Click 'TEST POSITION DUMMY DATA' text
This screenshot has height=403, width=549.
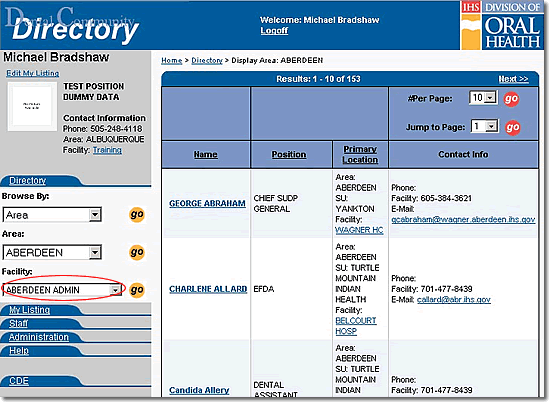pos(93,92)
